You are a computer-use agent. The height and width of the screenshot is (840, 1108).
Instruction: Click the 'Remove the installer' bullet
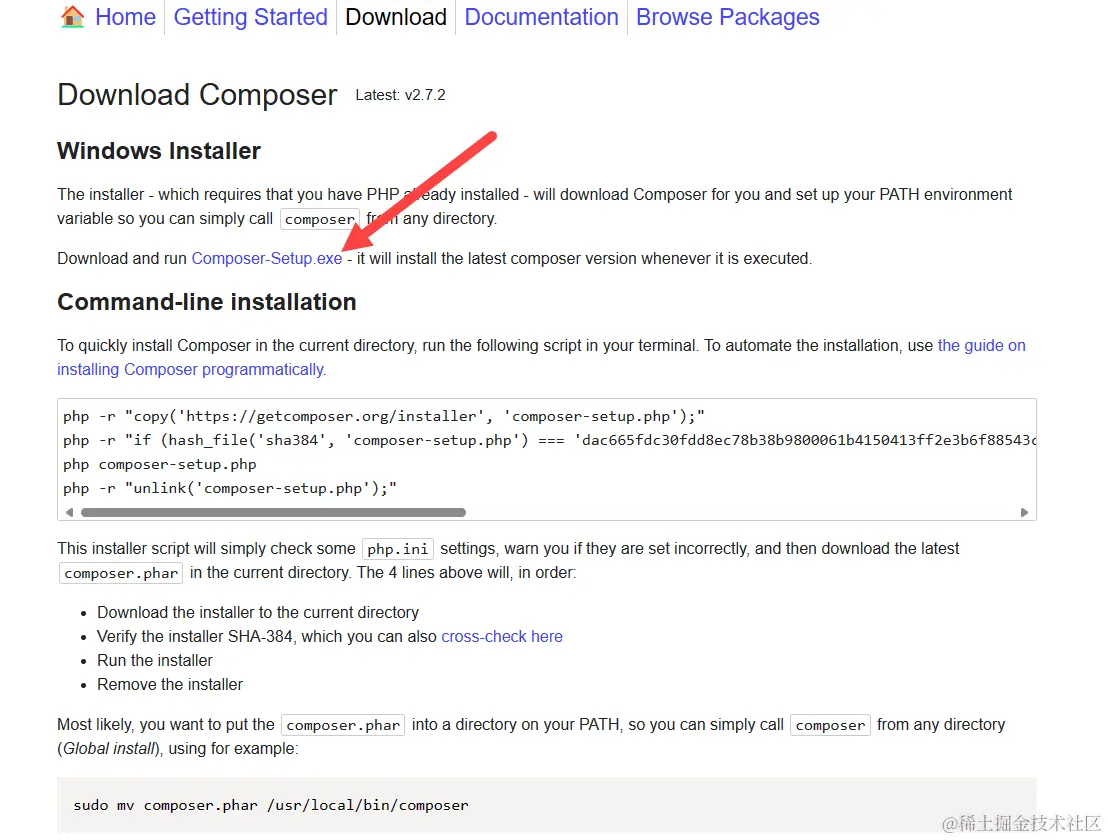point(170,685)
